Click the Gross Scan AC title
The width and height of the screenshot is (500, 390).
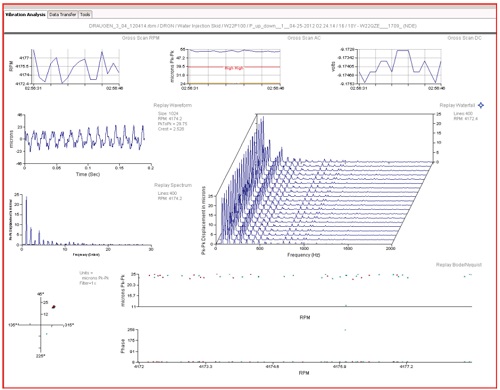(304, 38)
